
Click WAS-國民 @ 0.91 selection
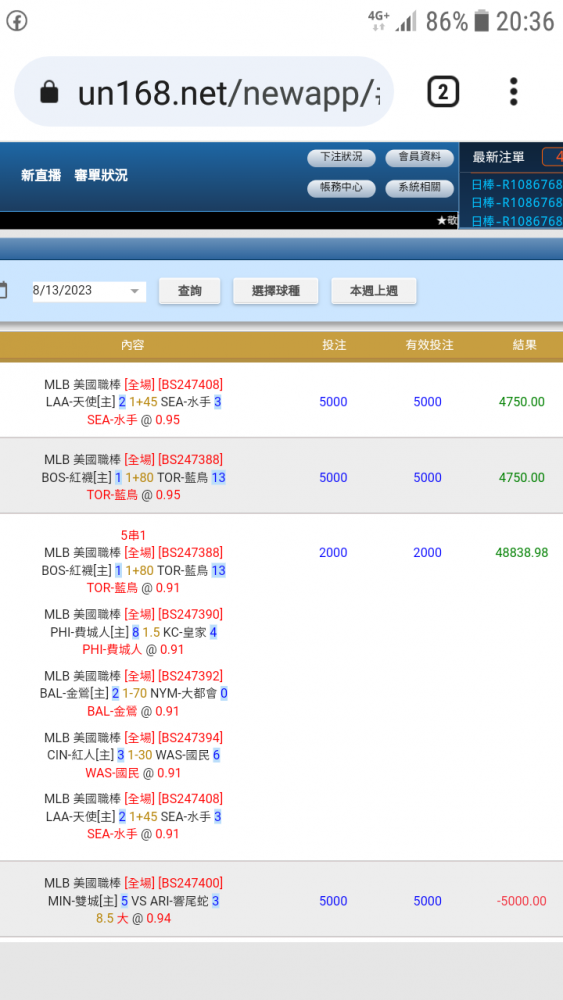pyautogui.click(x=133, y=774)
